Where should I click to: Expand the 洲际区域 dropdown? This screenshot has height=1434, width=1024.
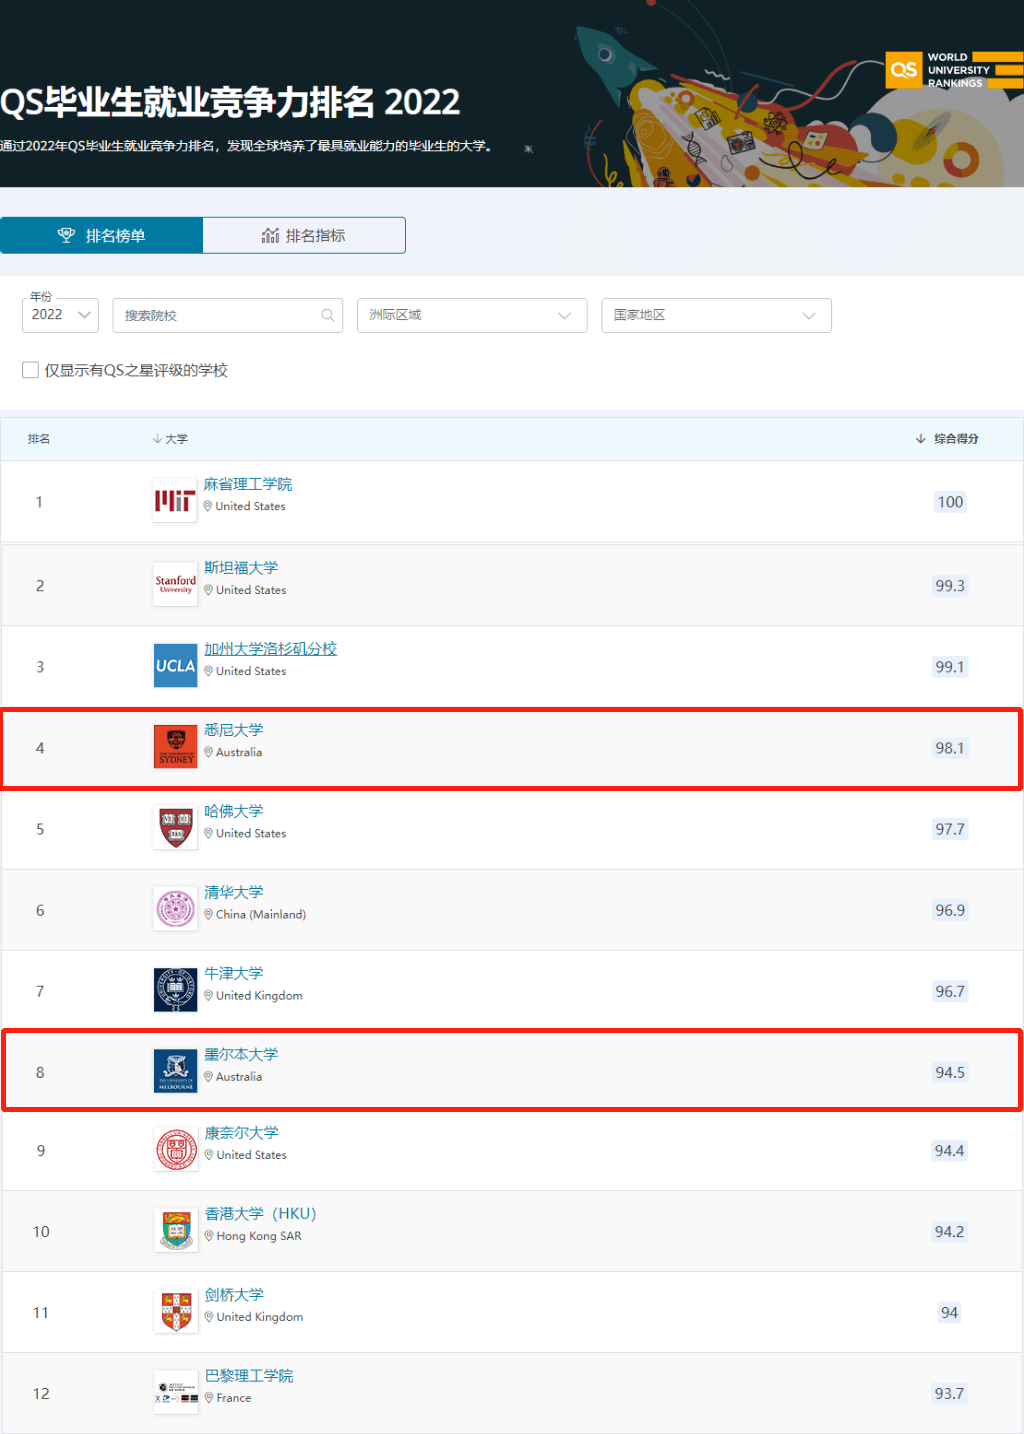(472, 315)
